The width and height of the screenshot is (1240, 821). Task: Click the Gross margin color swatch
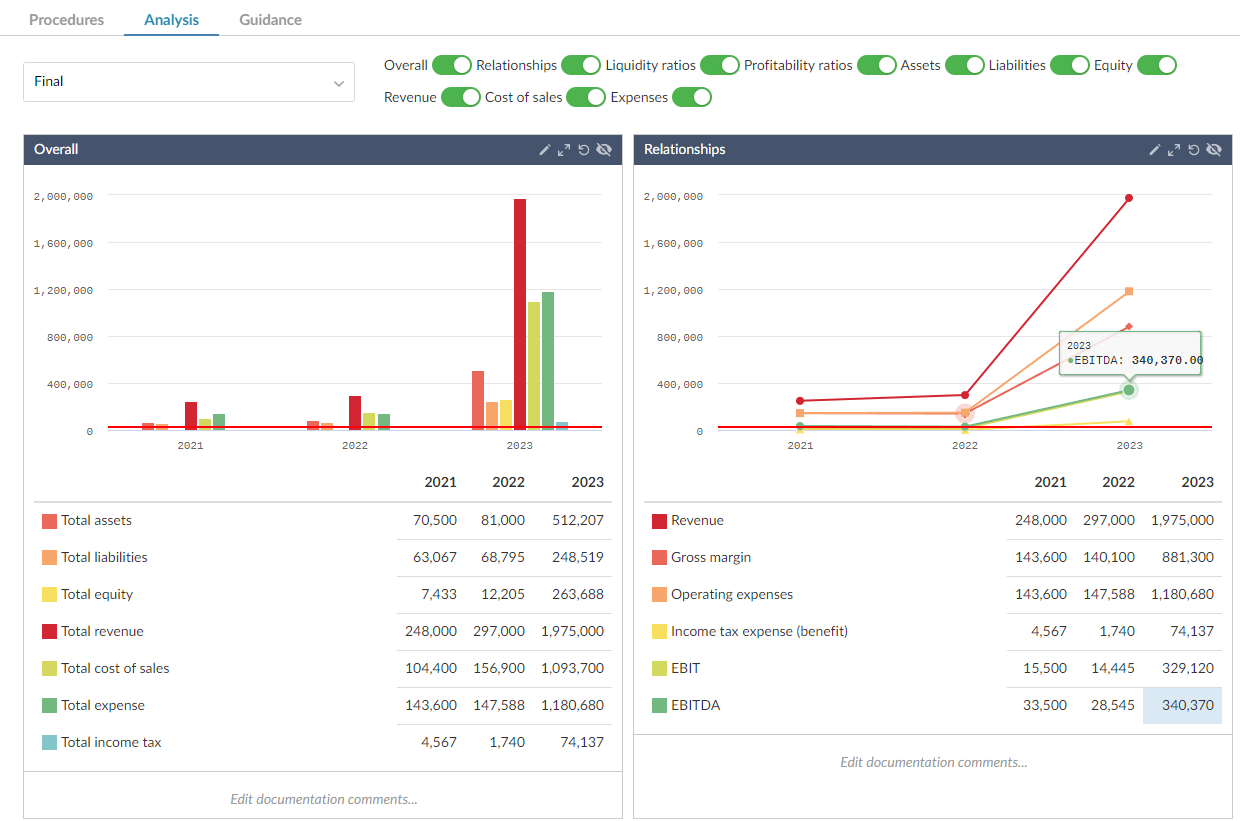click(659, 558)
